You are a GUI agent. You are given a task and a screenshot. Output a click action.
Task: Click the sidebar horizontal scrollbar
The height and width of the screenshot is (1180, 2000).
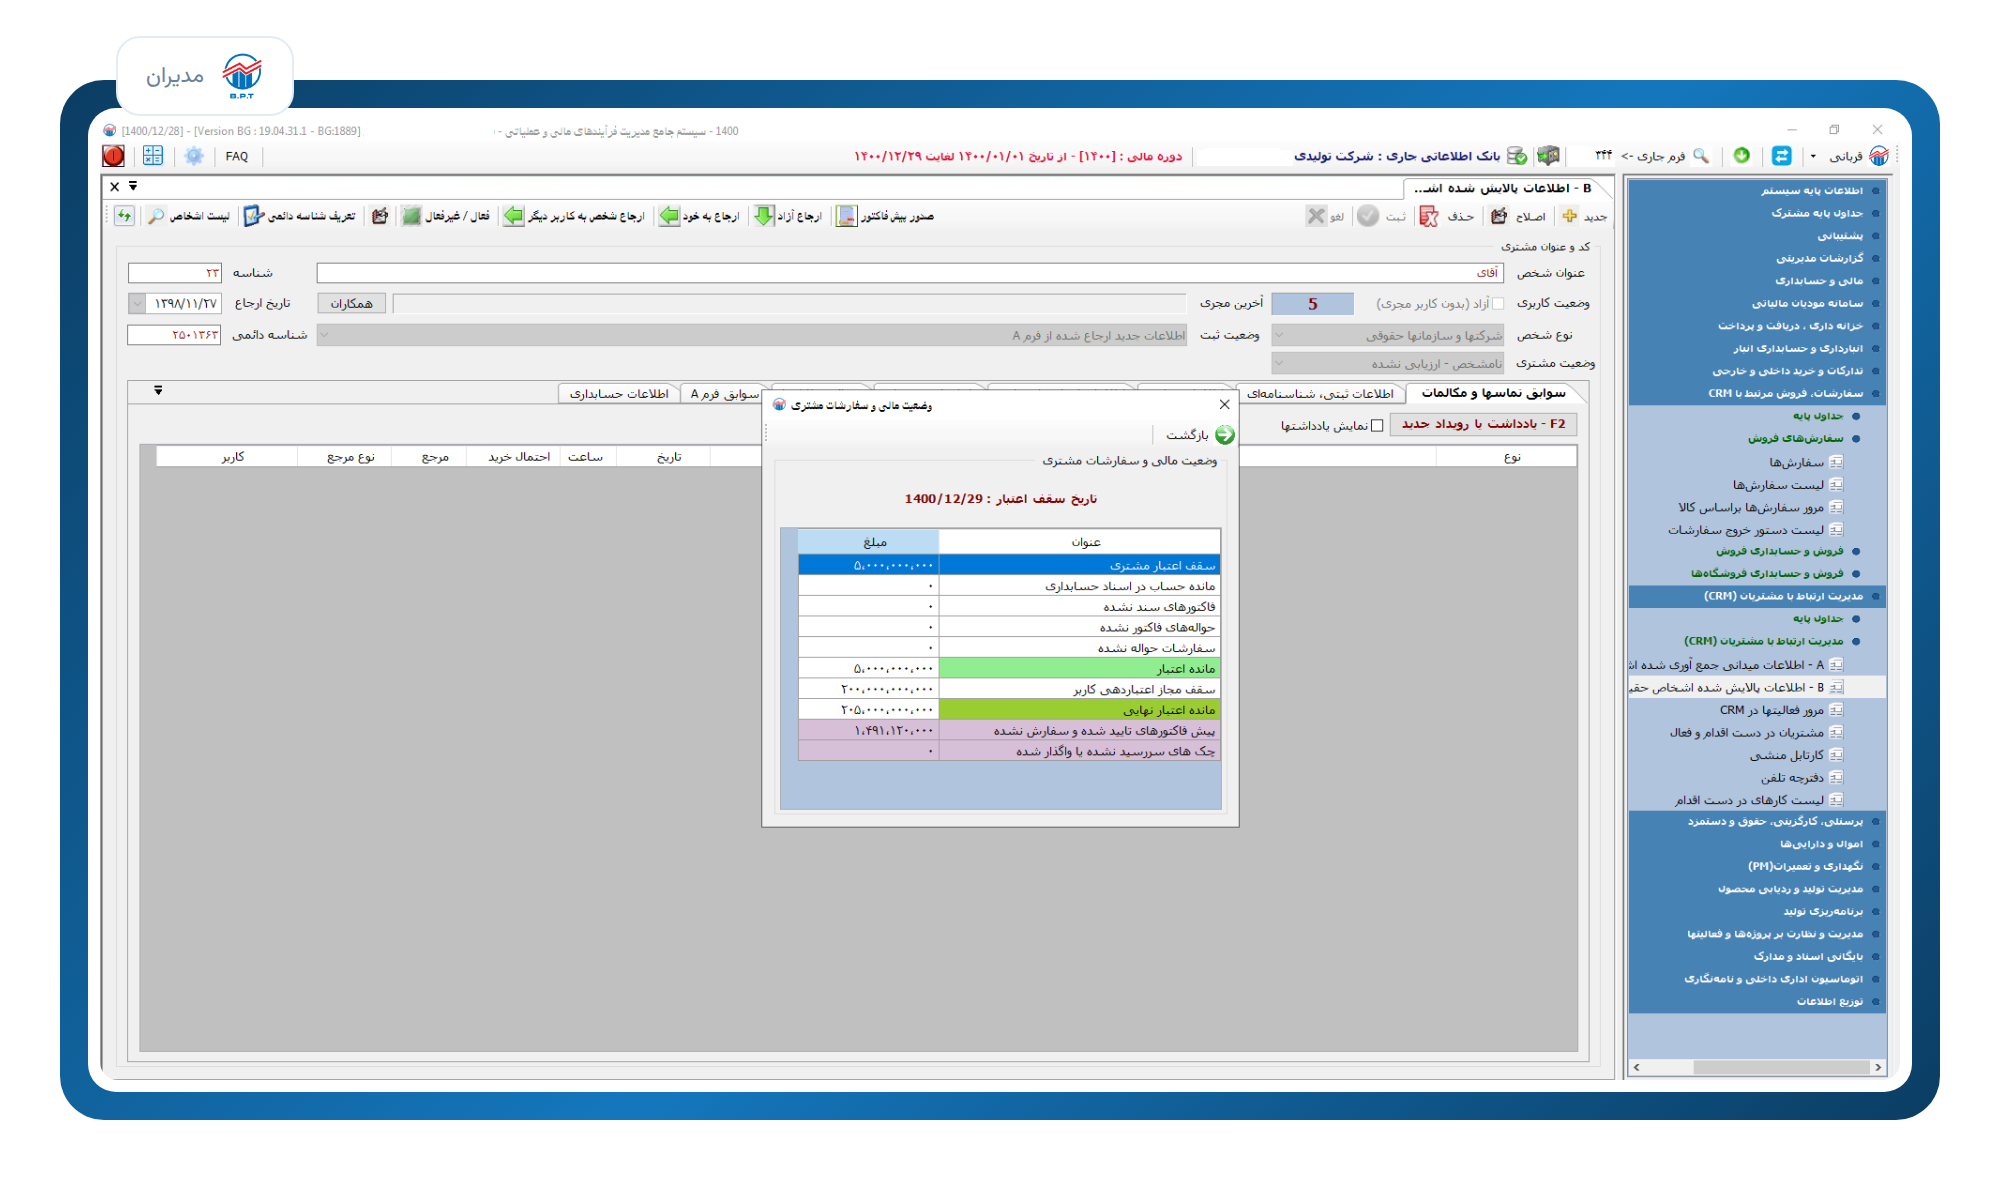[x=1757, y=1067]
